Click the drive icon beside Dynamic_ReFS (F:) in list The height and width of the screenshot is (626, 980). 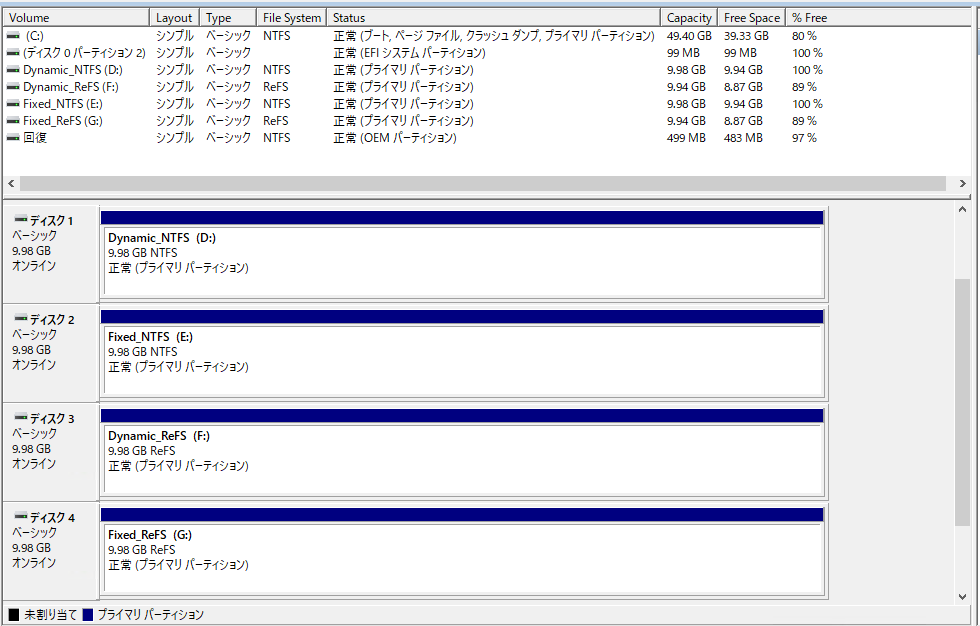[13, 87]
